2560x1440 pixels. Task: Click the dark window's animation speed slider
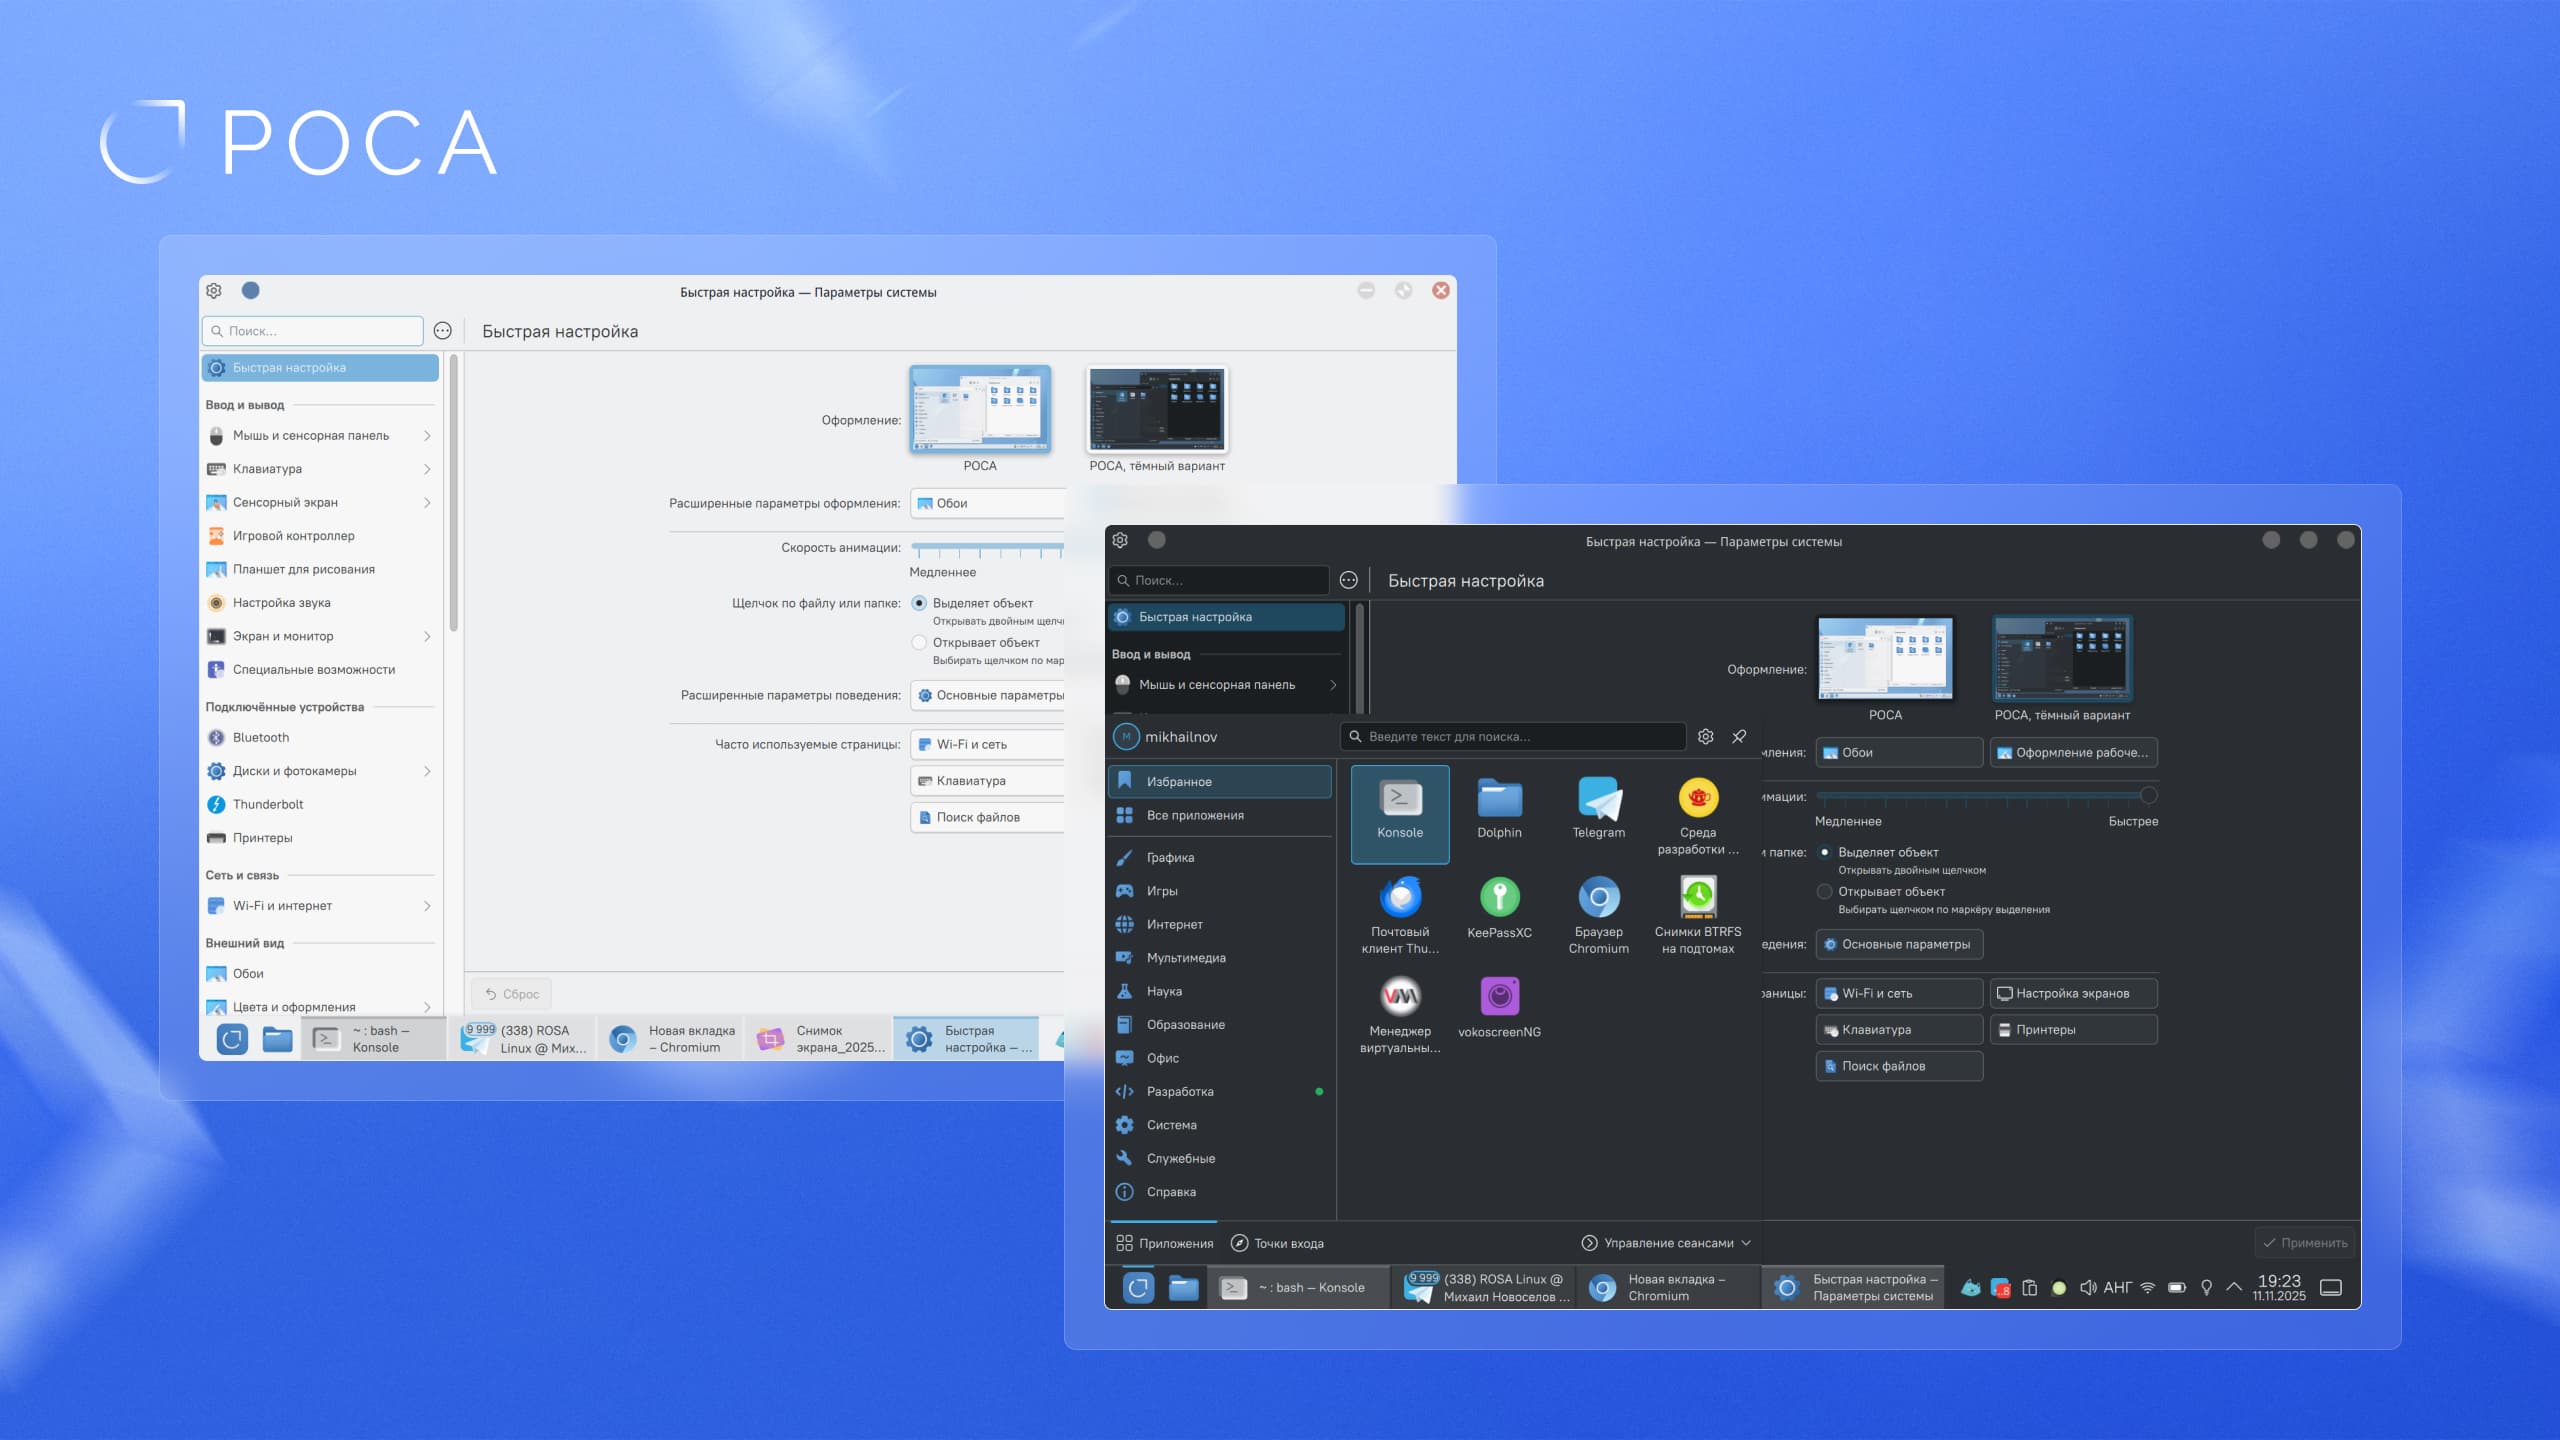[1985, 796]
